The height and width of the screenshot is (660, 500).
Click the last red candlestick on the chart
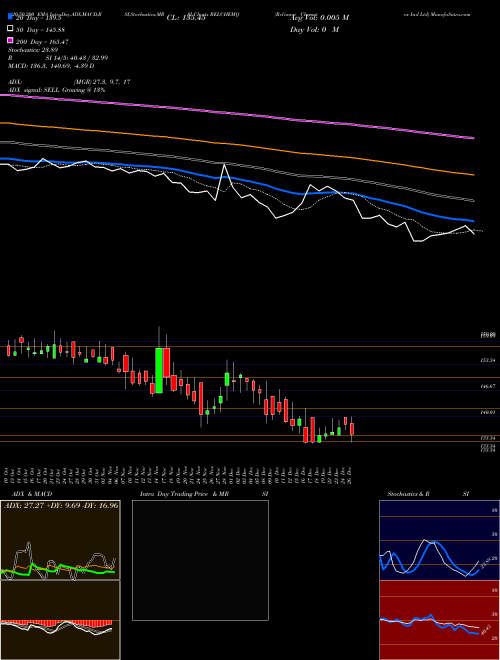[x=352, y=429]
